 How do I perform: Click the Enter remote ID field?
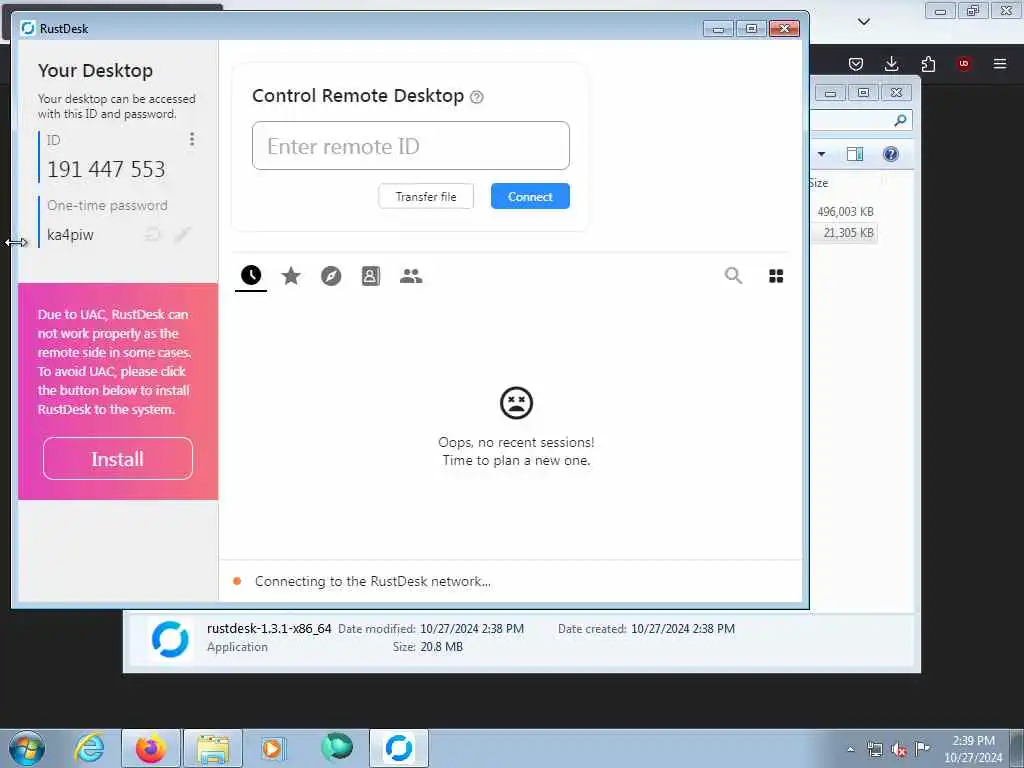click(411, 146)
